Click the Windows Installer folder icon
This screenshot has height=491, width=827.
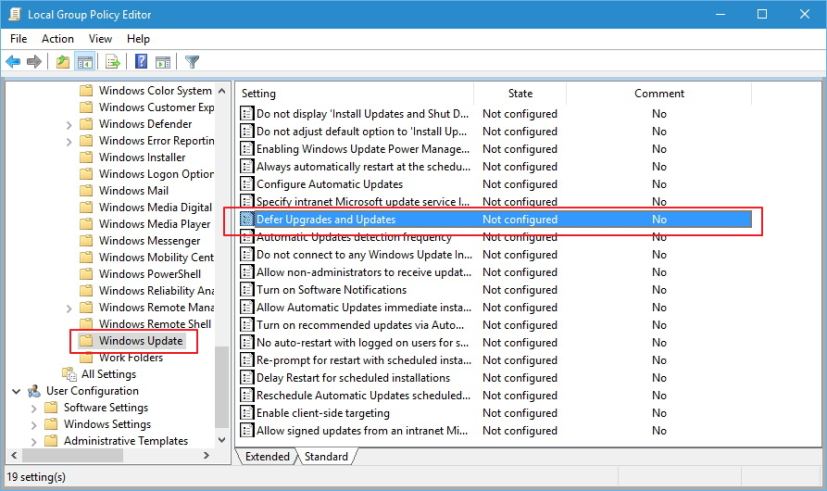86,158
